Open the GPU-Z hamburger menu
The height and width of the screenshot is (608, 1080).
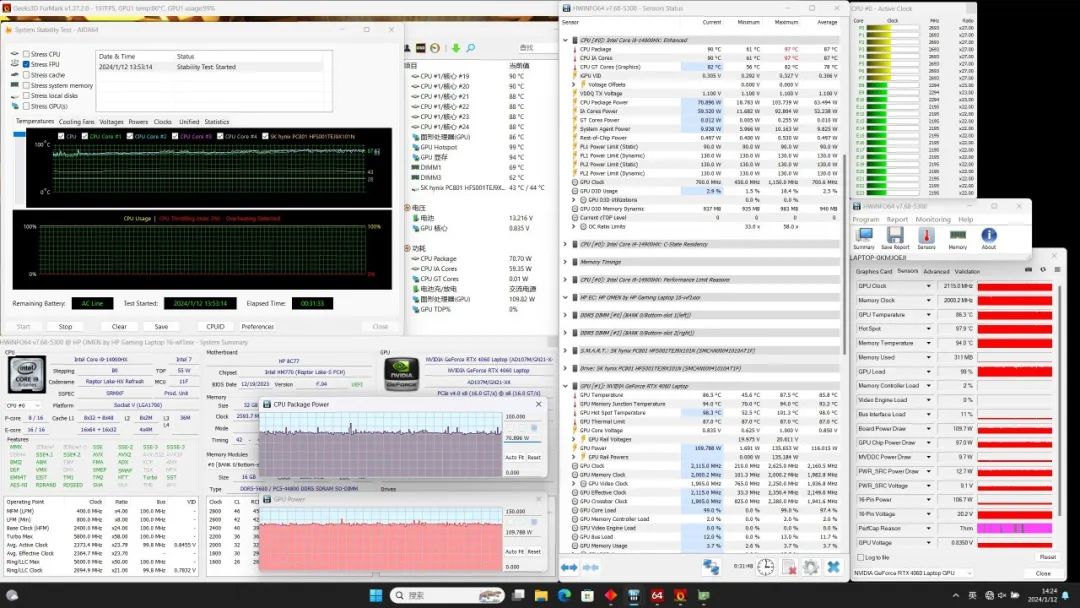pyautogui.click(x=1057, y=269)
